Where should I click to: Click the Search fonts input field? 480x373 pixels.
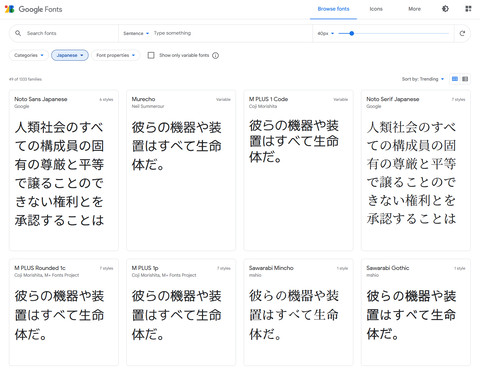point(67,33)
